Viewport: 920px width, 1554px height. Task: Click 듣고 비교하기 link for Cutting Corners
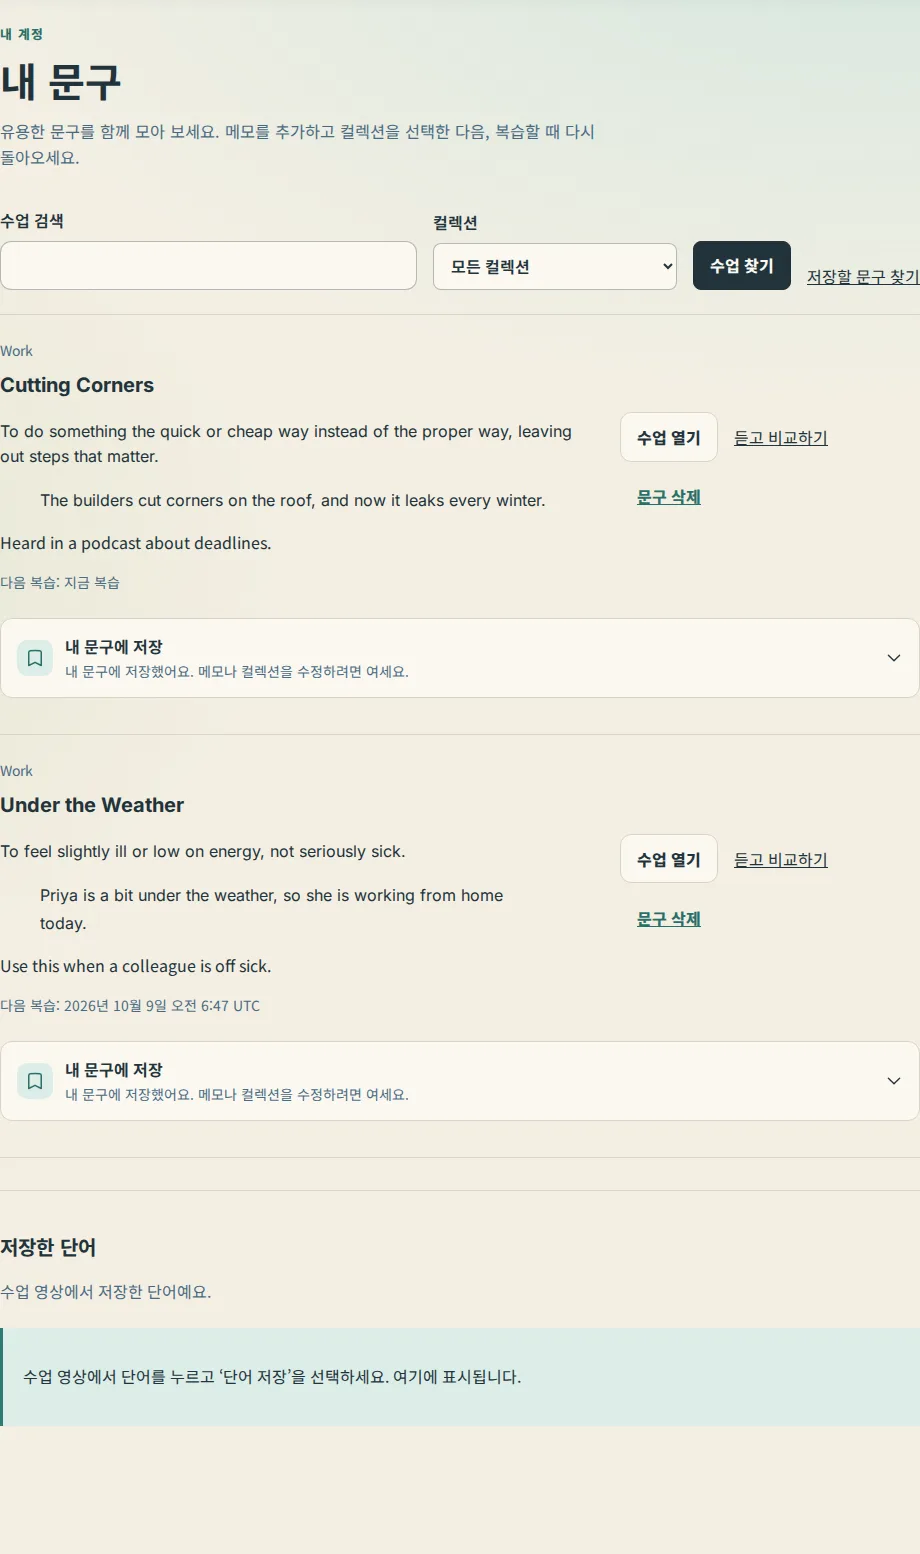781,437
